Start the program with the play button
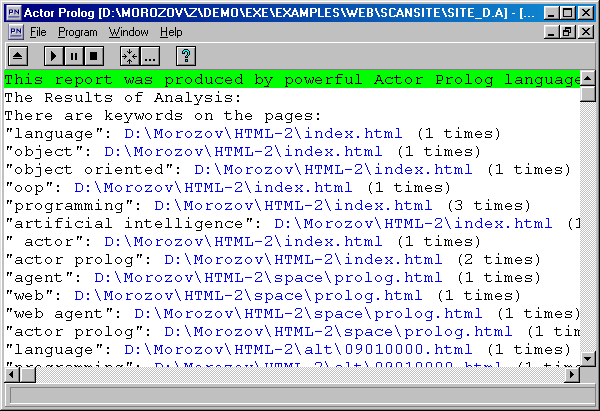Image resolution: width=600 pixels, height=411 pixels. tap(54, 56)
